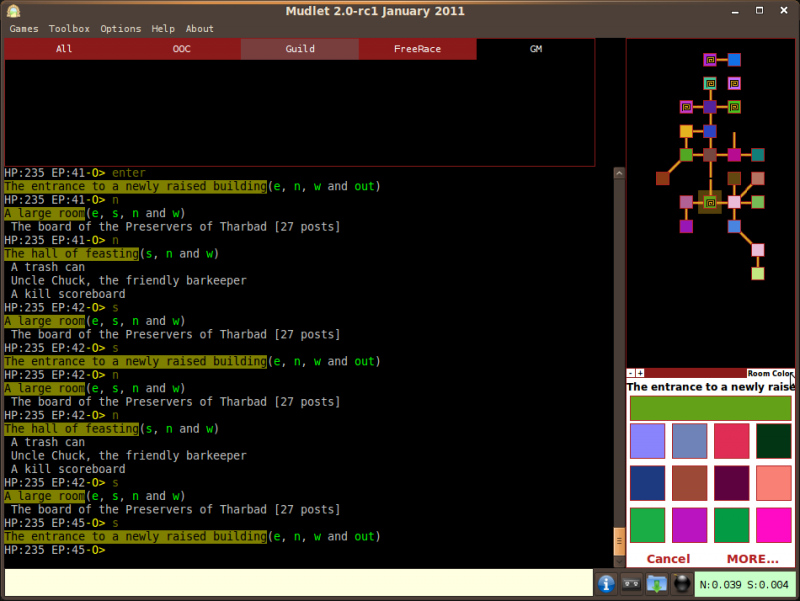Switch to the Guild chat tab

click(300, 49)
